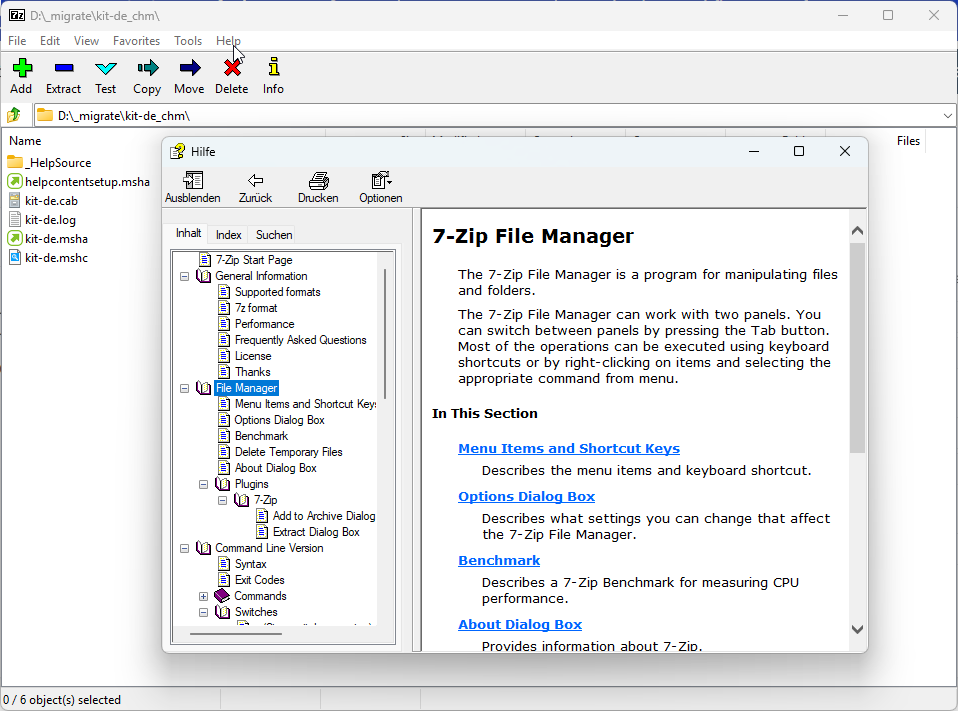Open the Tools menu
The image size is (958, 711).
[188, 41]
